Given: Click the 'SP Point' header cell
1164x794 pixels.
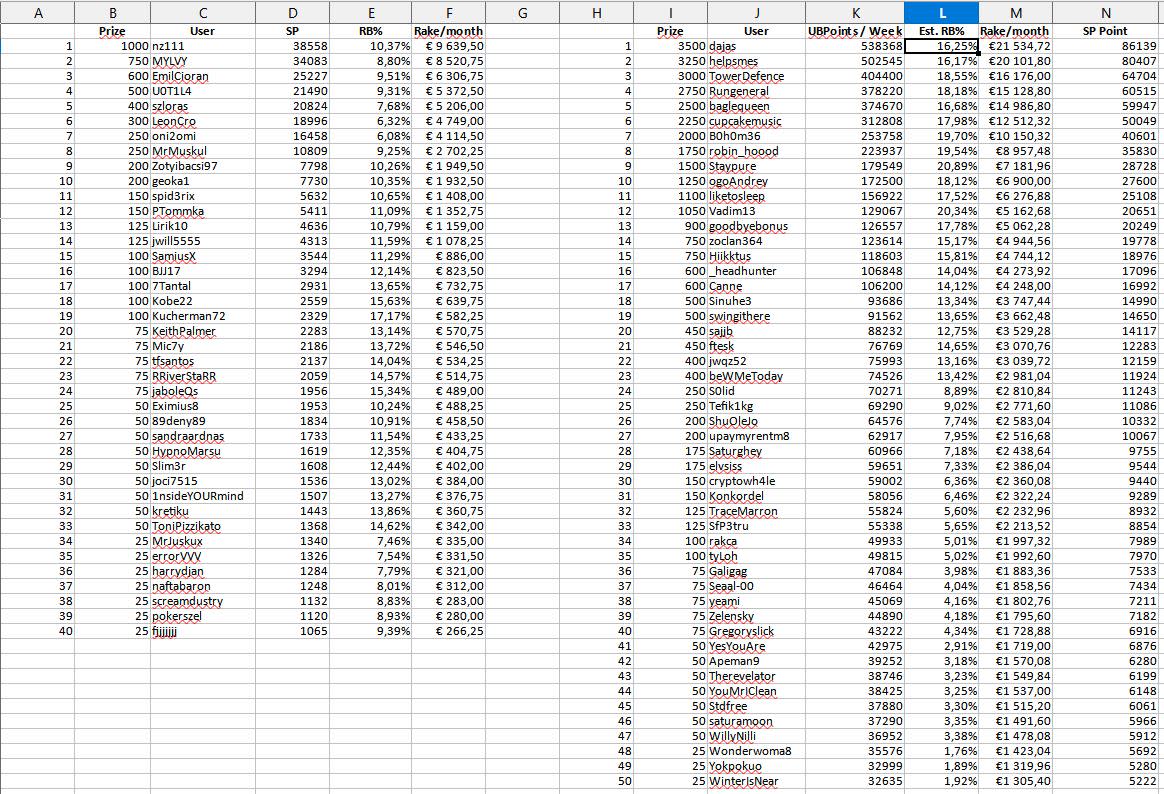Looking at the screenshot, I should point(1105,31).
